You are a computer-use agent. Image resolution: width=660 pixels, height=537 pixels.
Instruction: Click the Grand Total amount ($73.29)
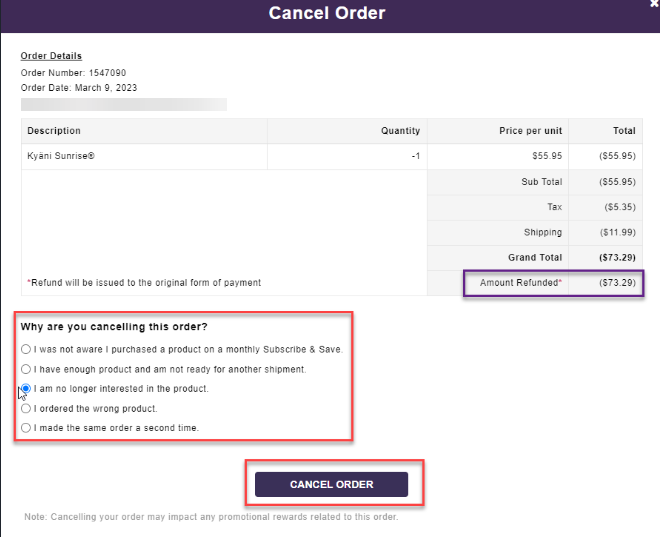[x=617, y=258]
